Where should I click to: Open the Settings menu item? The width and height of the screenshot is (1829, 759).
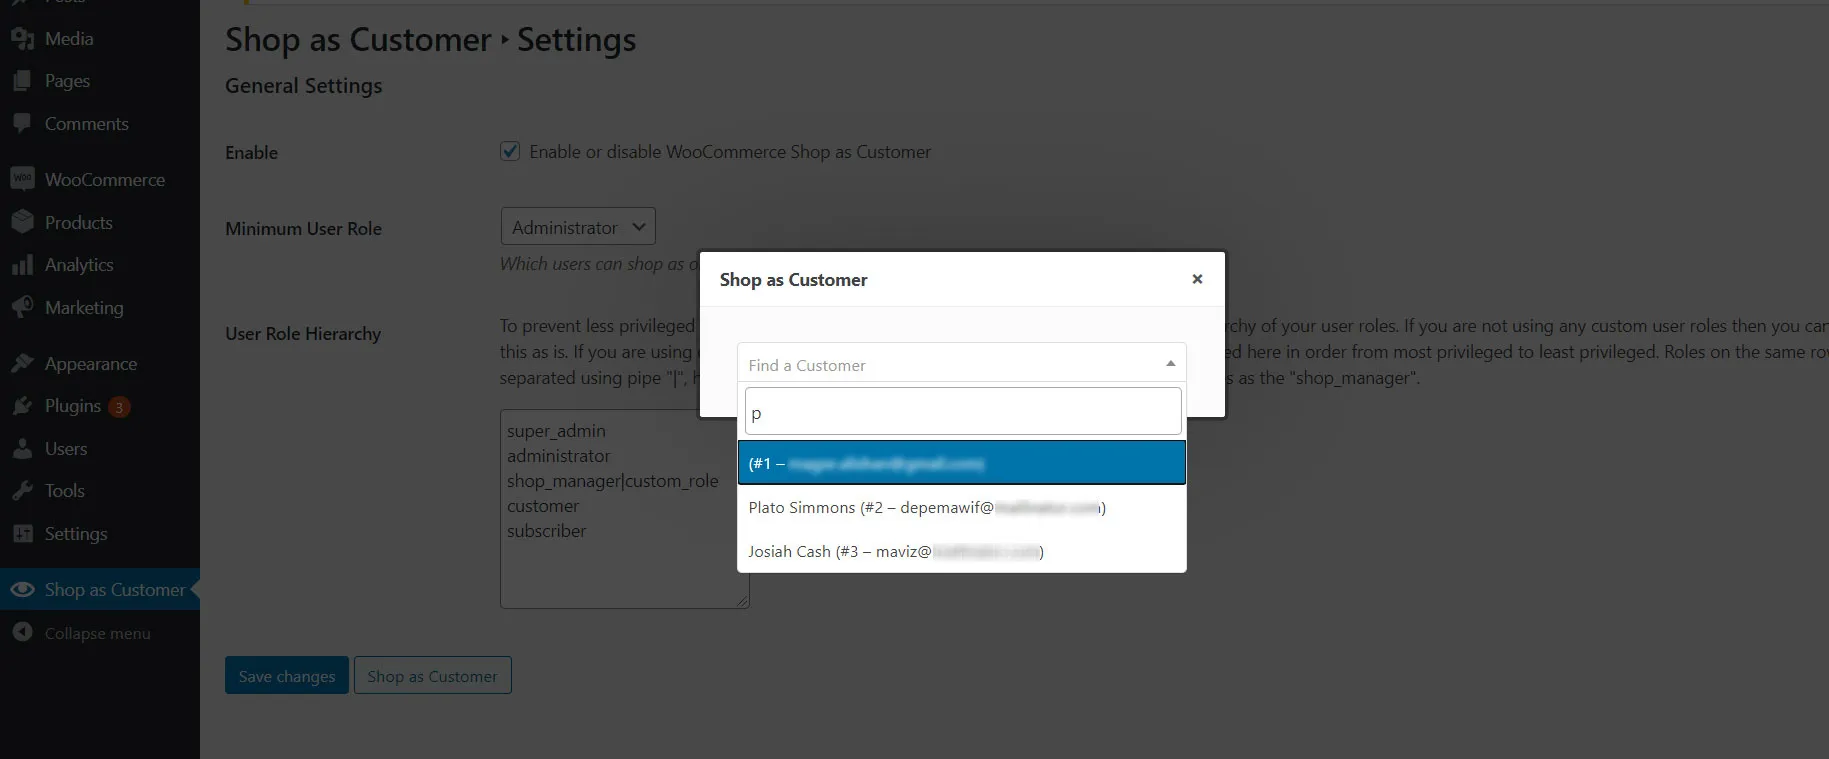(100, 533)
